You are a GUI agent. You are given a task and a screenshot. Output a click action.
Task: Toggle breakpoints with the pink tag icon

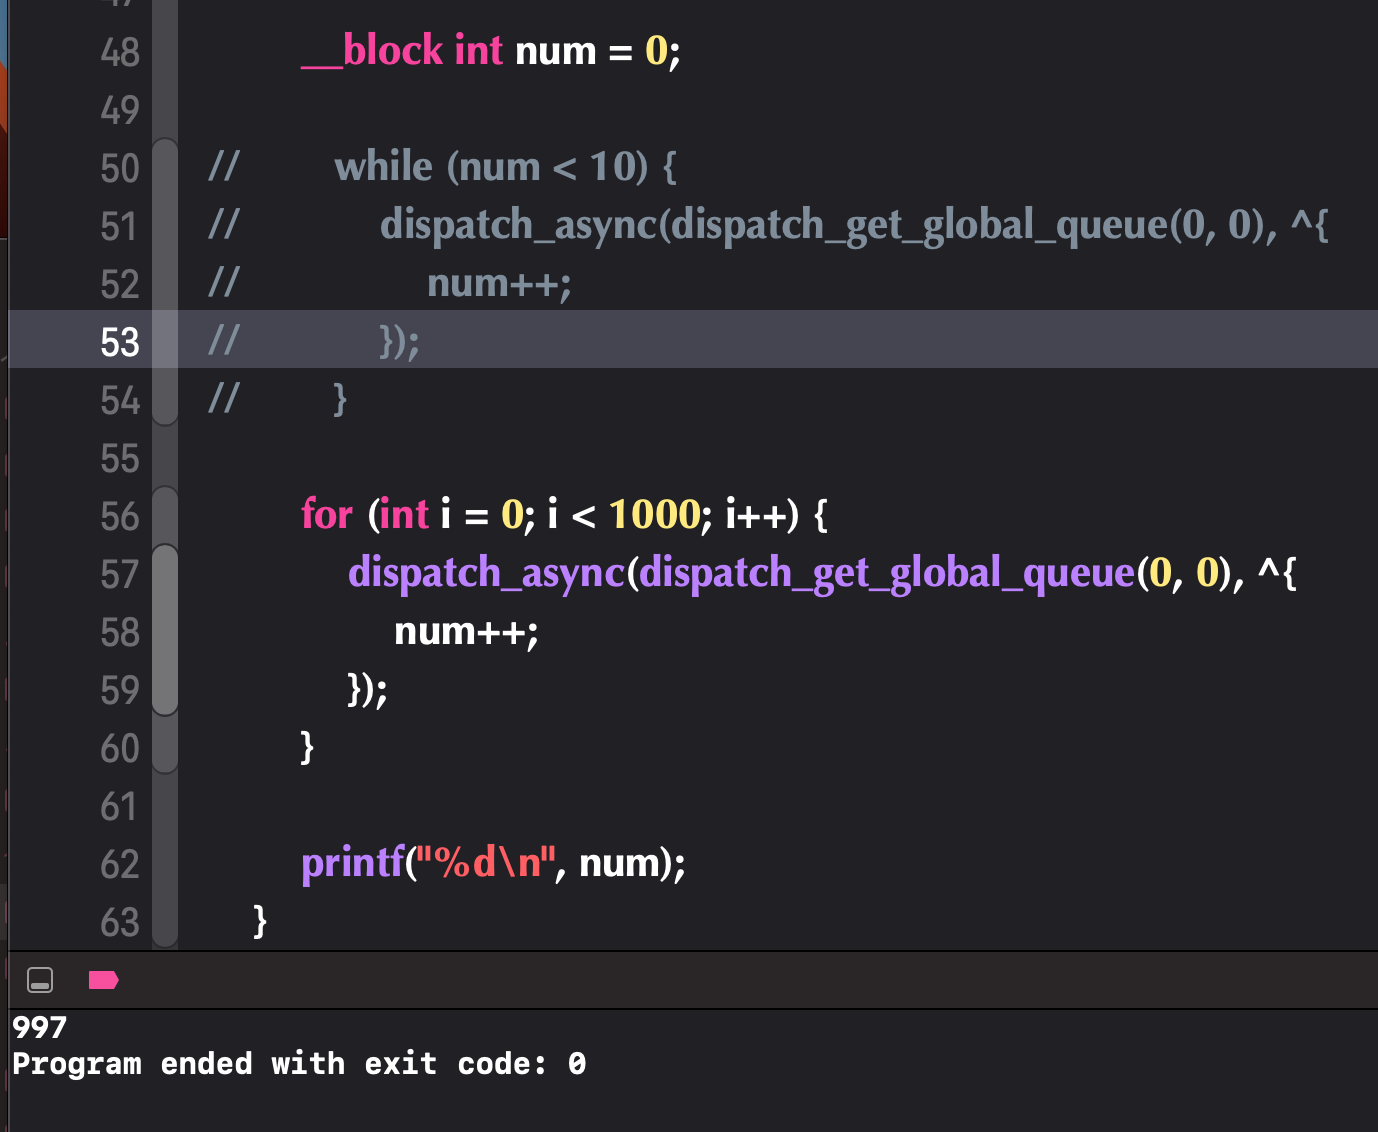point(103,980)
